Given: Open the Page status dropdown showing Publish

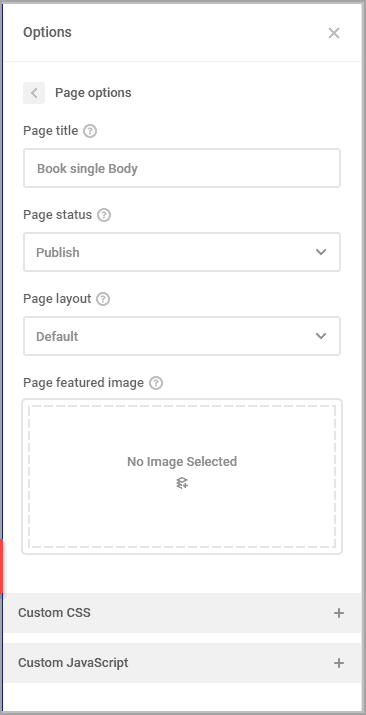Looking at the screenshot, I should pos(182,252).
